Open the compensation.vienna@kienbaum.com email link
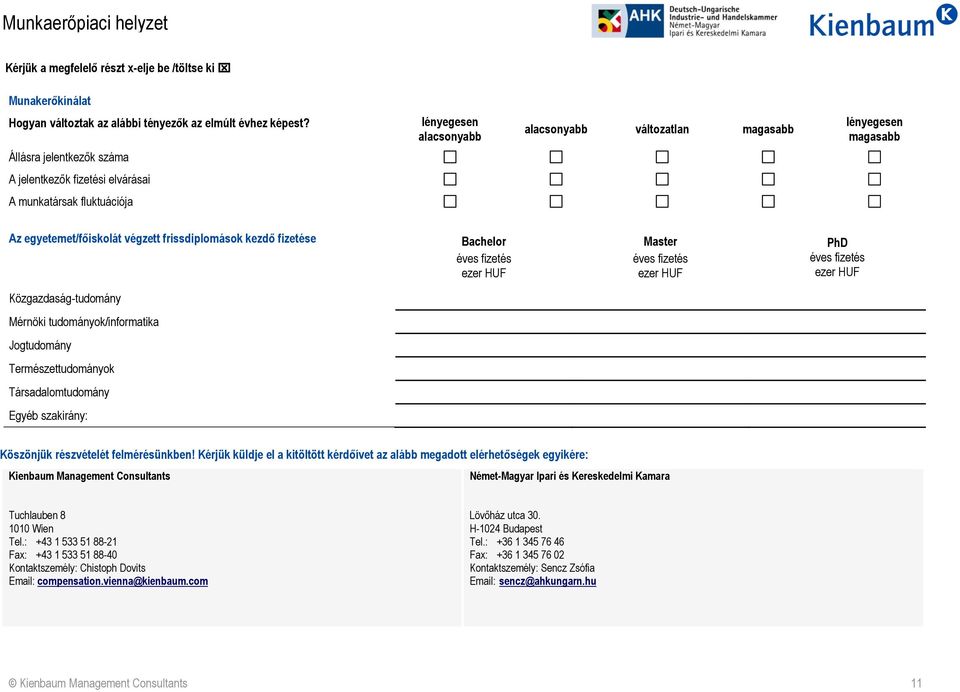 tap(122, 581)
